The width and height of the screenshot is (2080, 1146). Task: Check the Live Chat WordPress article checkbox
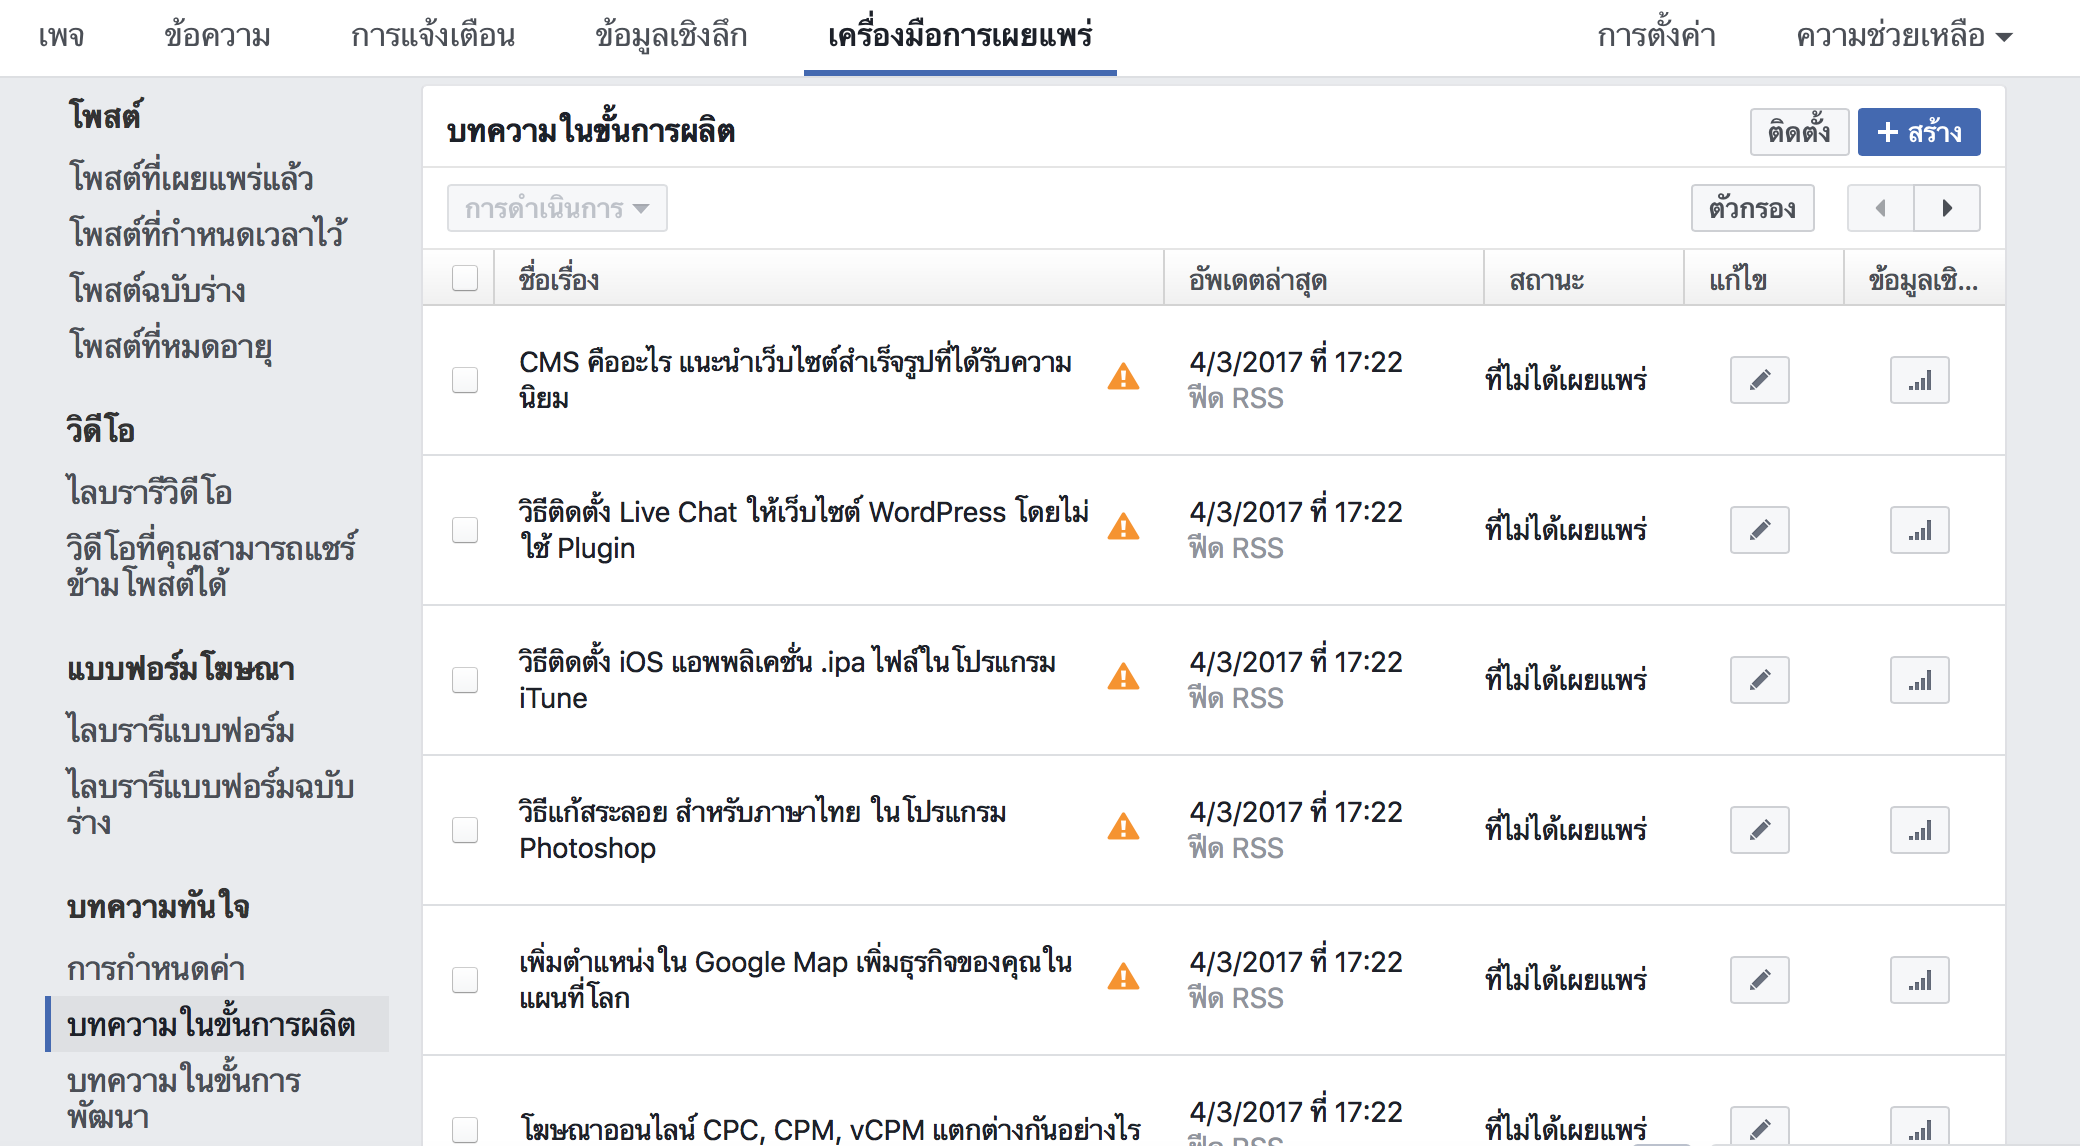coord(465,530)
